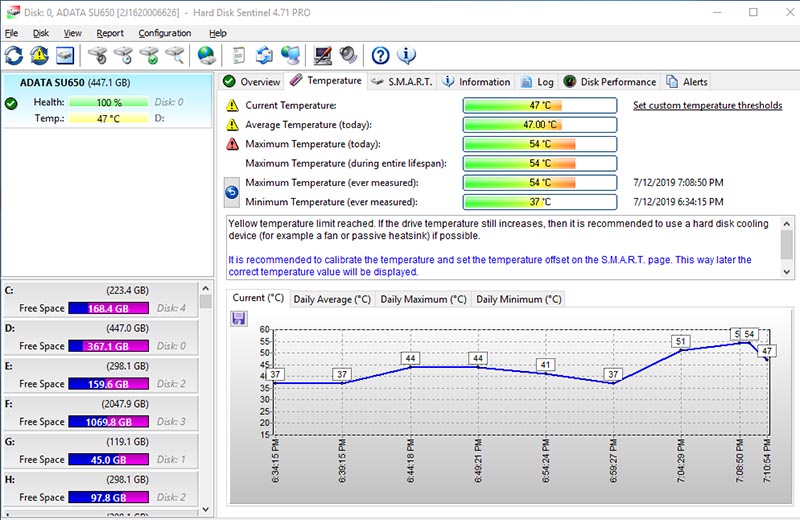Open the Report menu

pyautogui.click(x=110, y=33)
